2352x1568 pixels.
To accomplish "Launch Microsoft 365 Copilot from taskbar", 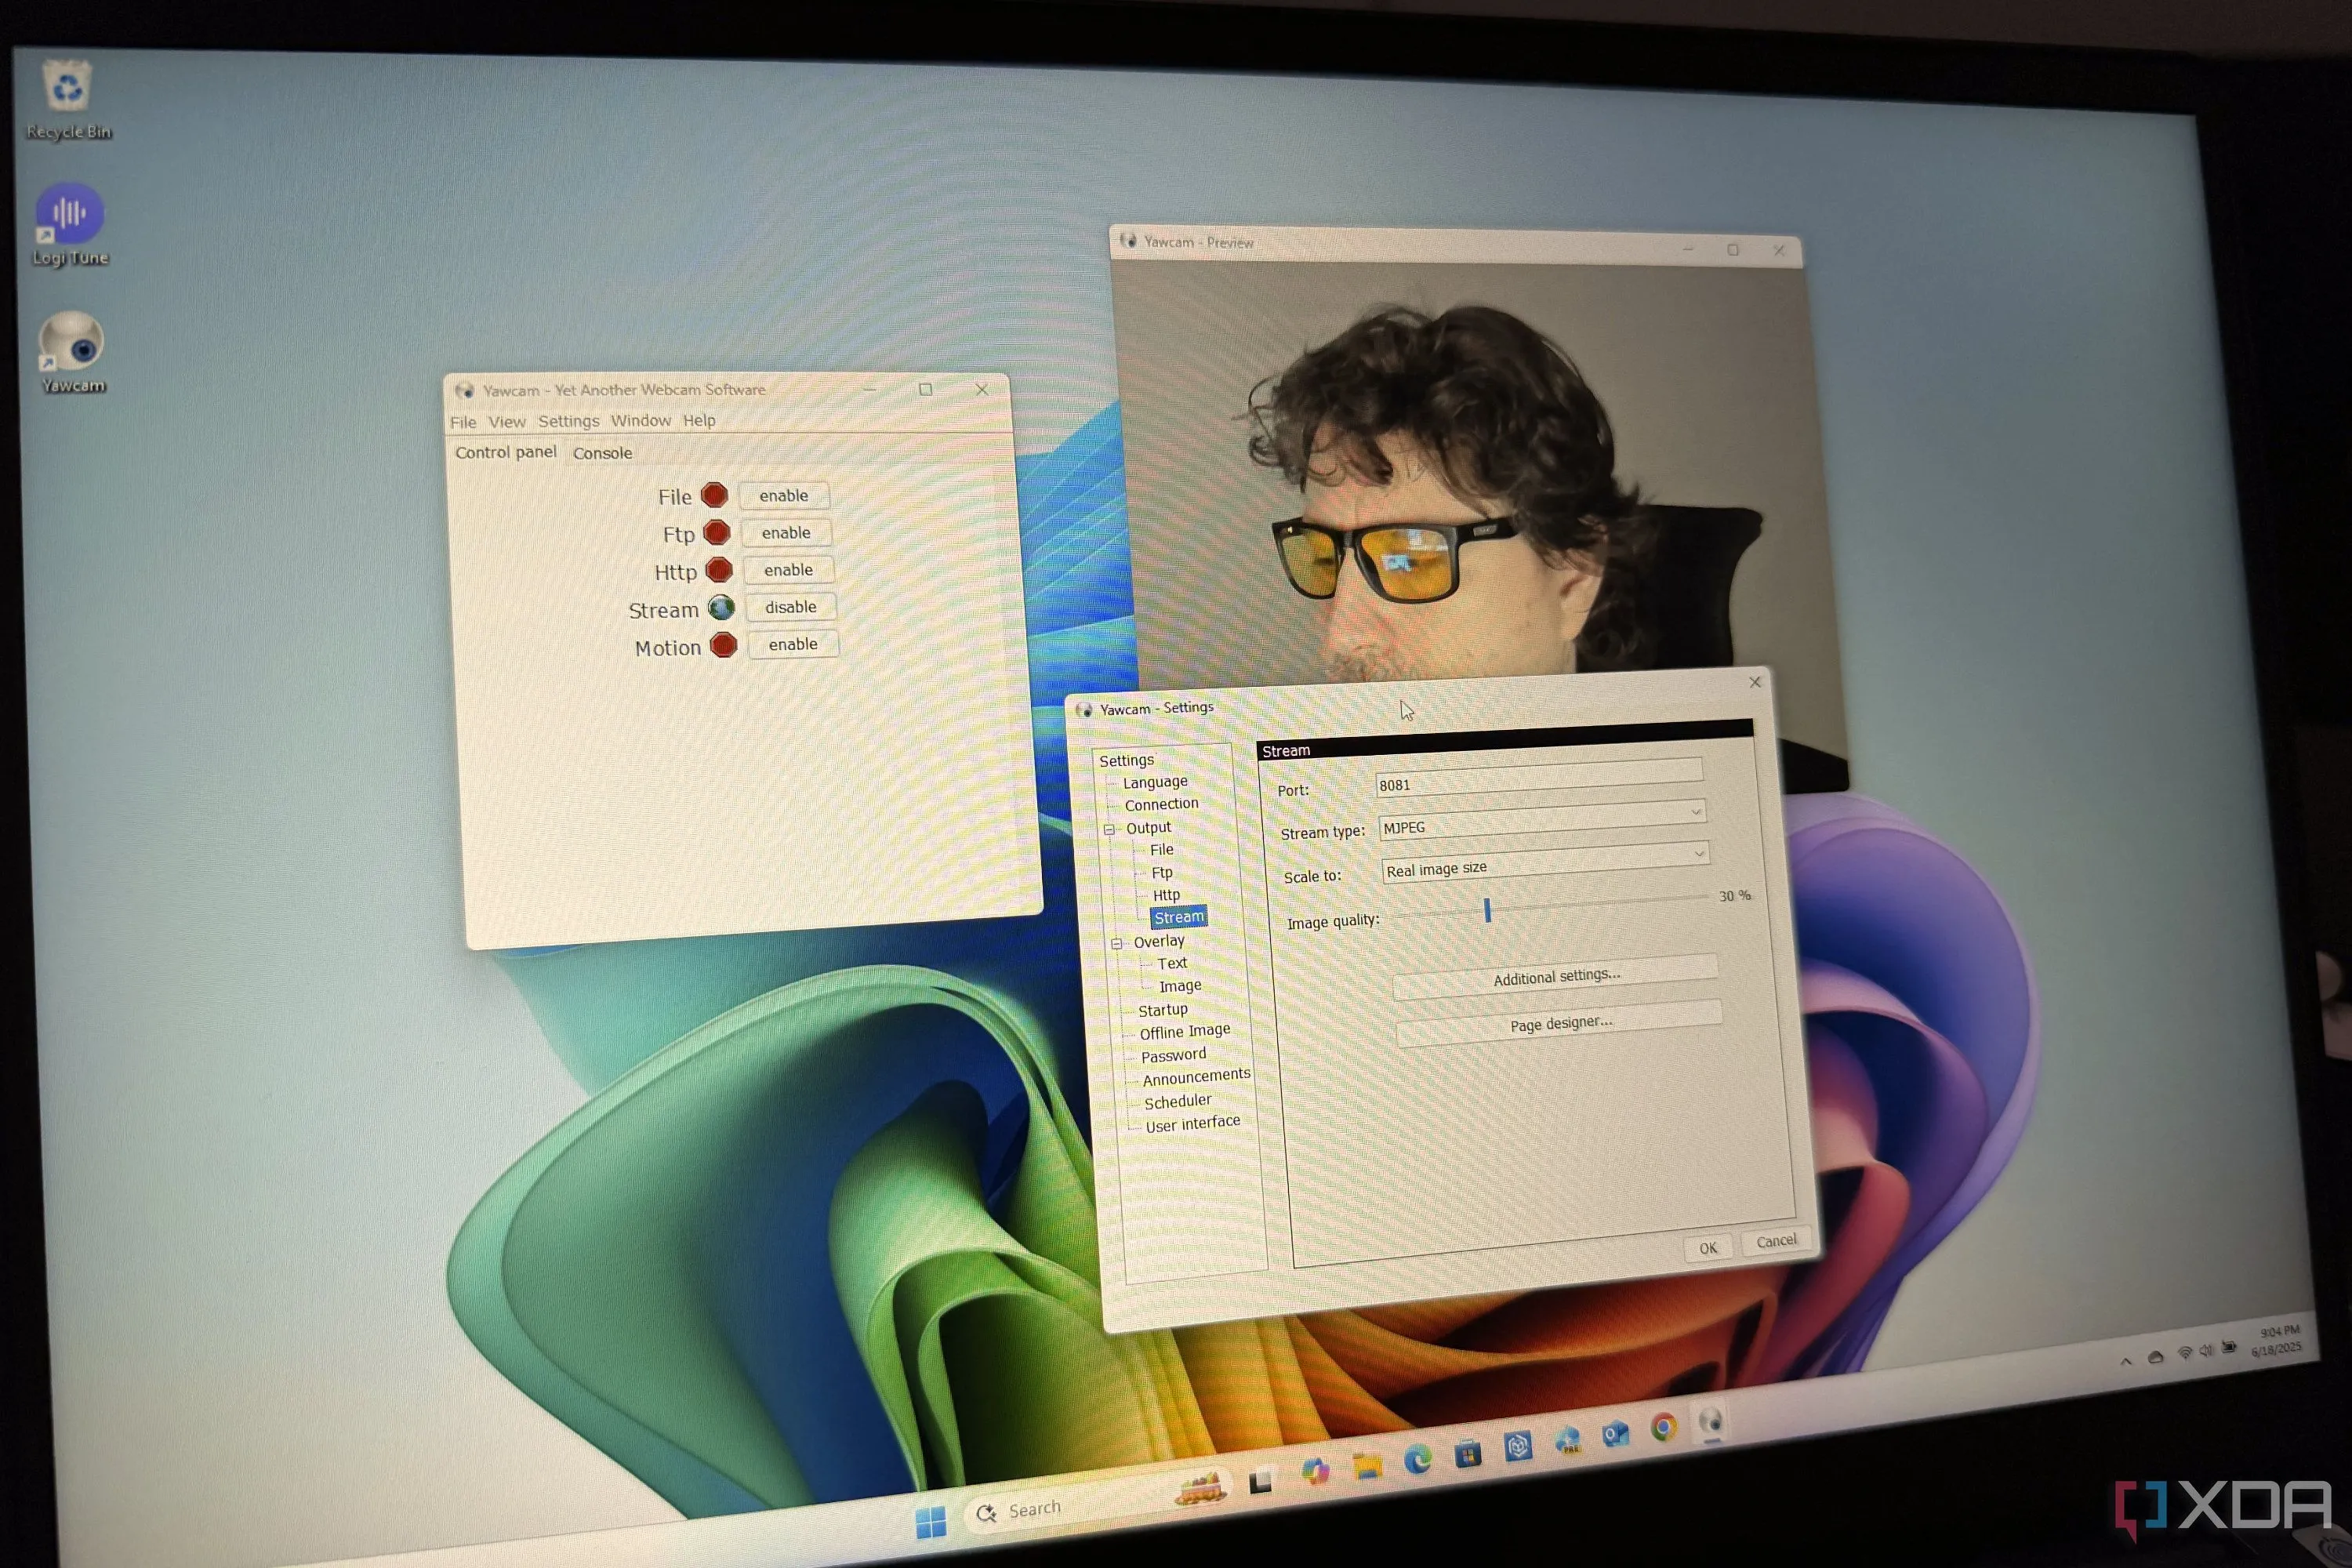I will pos(1315,1471).
